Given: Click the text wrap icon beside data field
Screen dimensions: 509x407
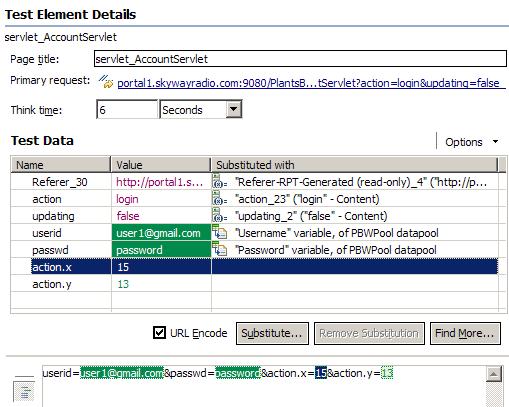Looking at the screenshot, I should [24, 392].
